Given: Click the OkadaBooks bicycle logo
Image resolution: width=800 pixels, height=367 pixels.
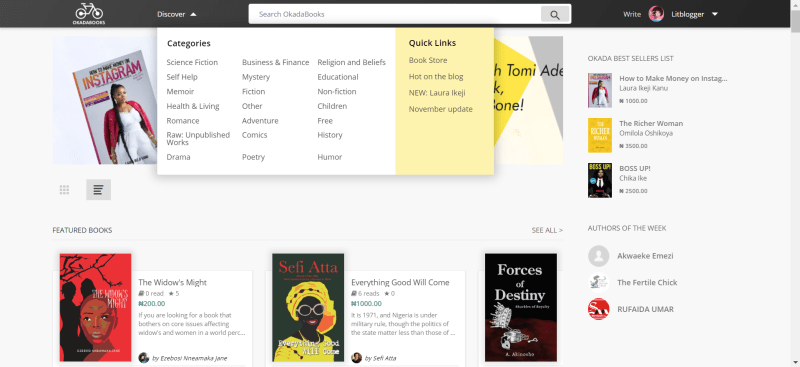Looking at the screenshot, I should (89, 13).
